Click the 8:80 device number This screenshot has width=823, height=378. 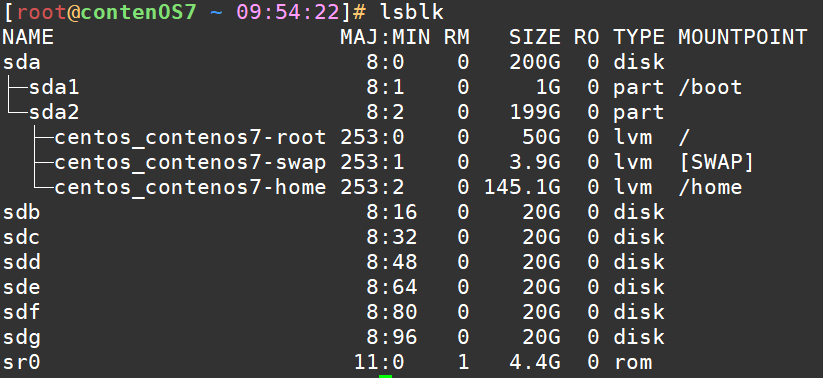(392, 312)
